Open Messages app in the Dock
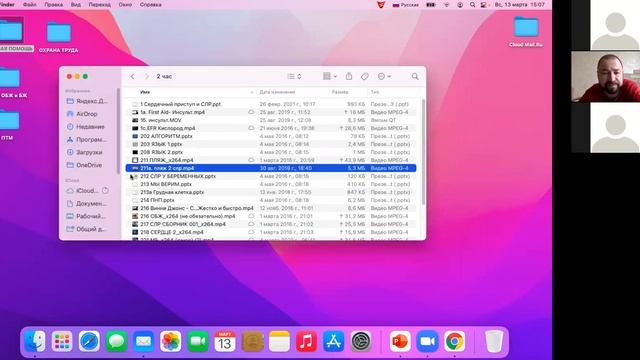 click(x=116, y=341)
